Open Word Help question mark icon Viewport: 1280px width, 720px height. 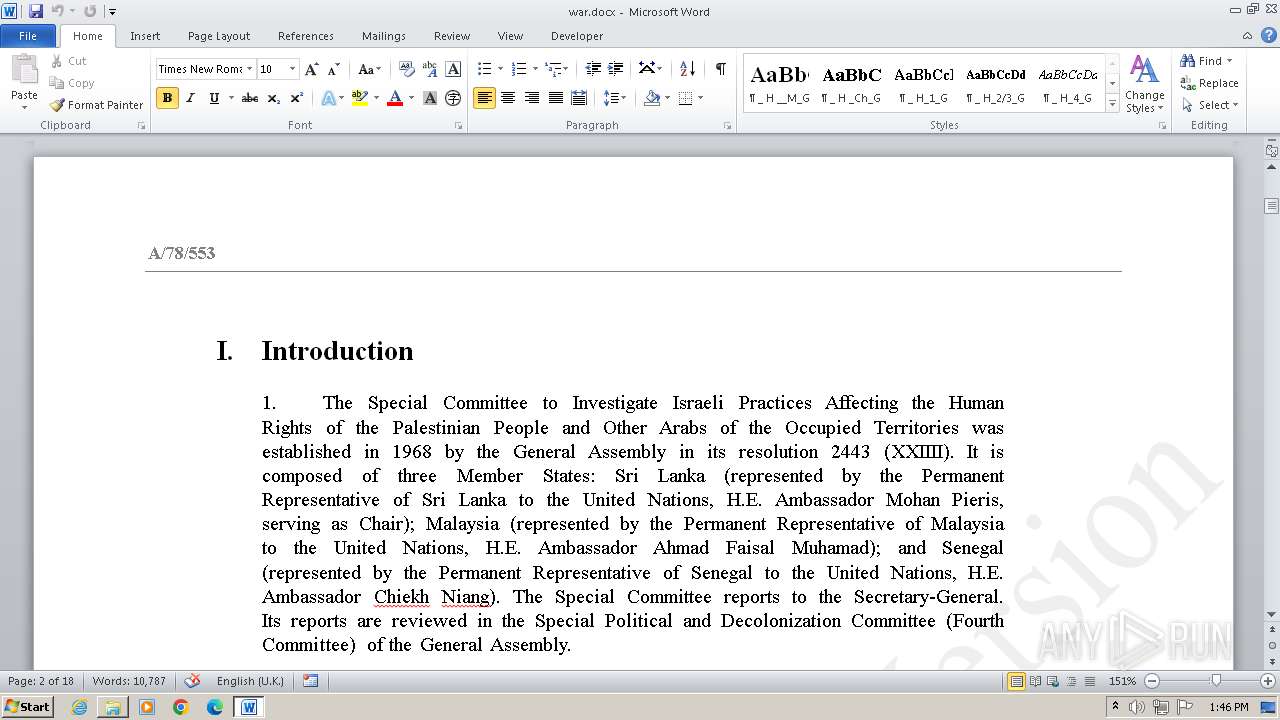click(1267, 35)
